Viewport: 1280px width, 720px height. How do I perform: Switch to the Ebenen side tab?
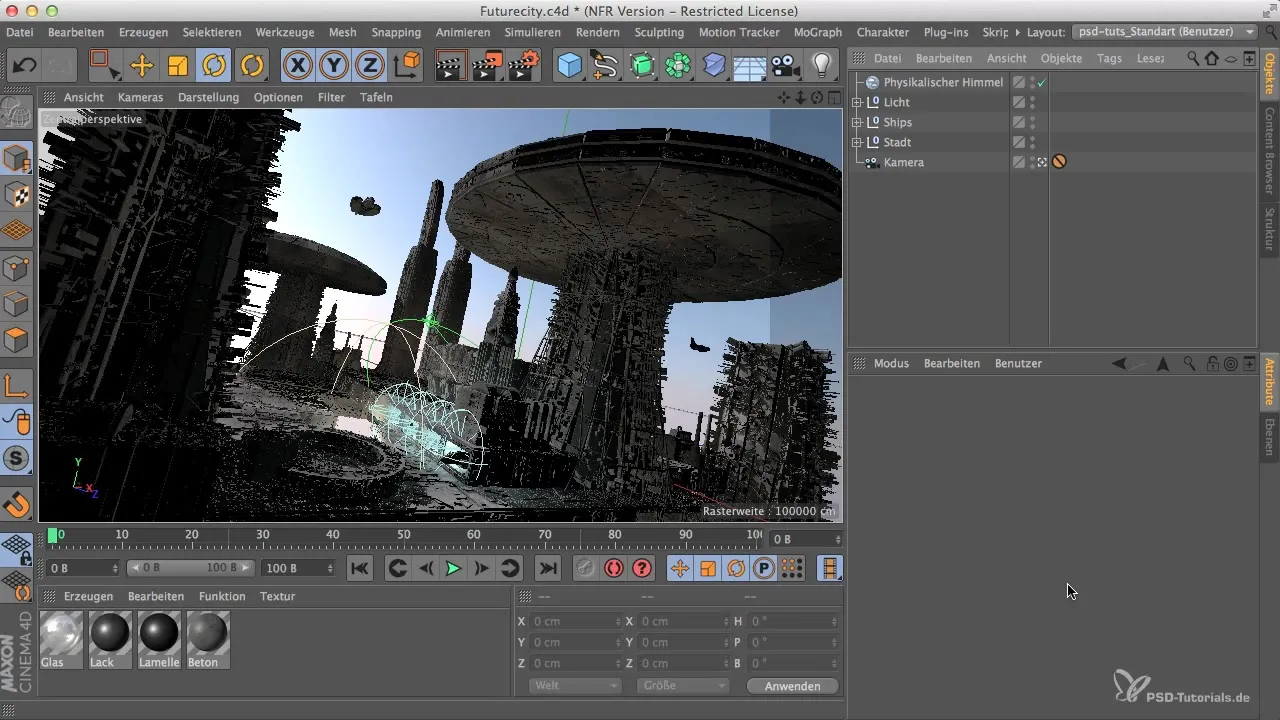click(1269, 438)
